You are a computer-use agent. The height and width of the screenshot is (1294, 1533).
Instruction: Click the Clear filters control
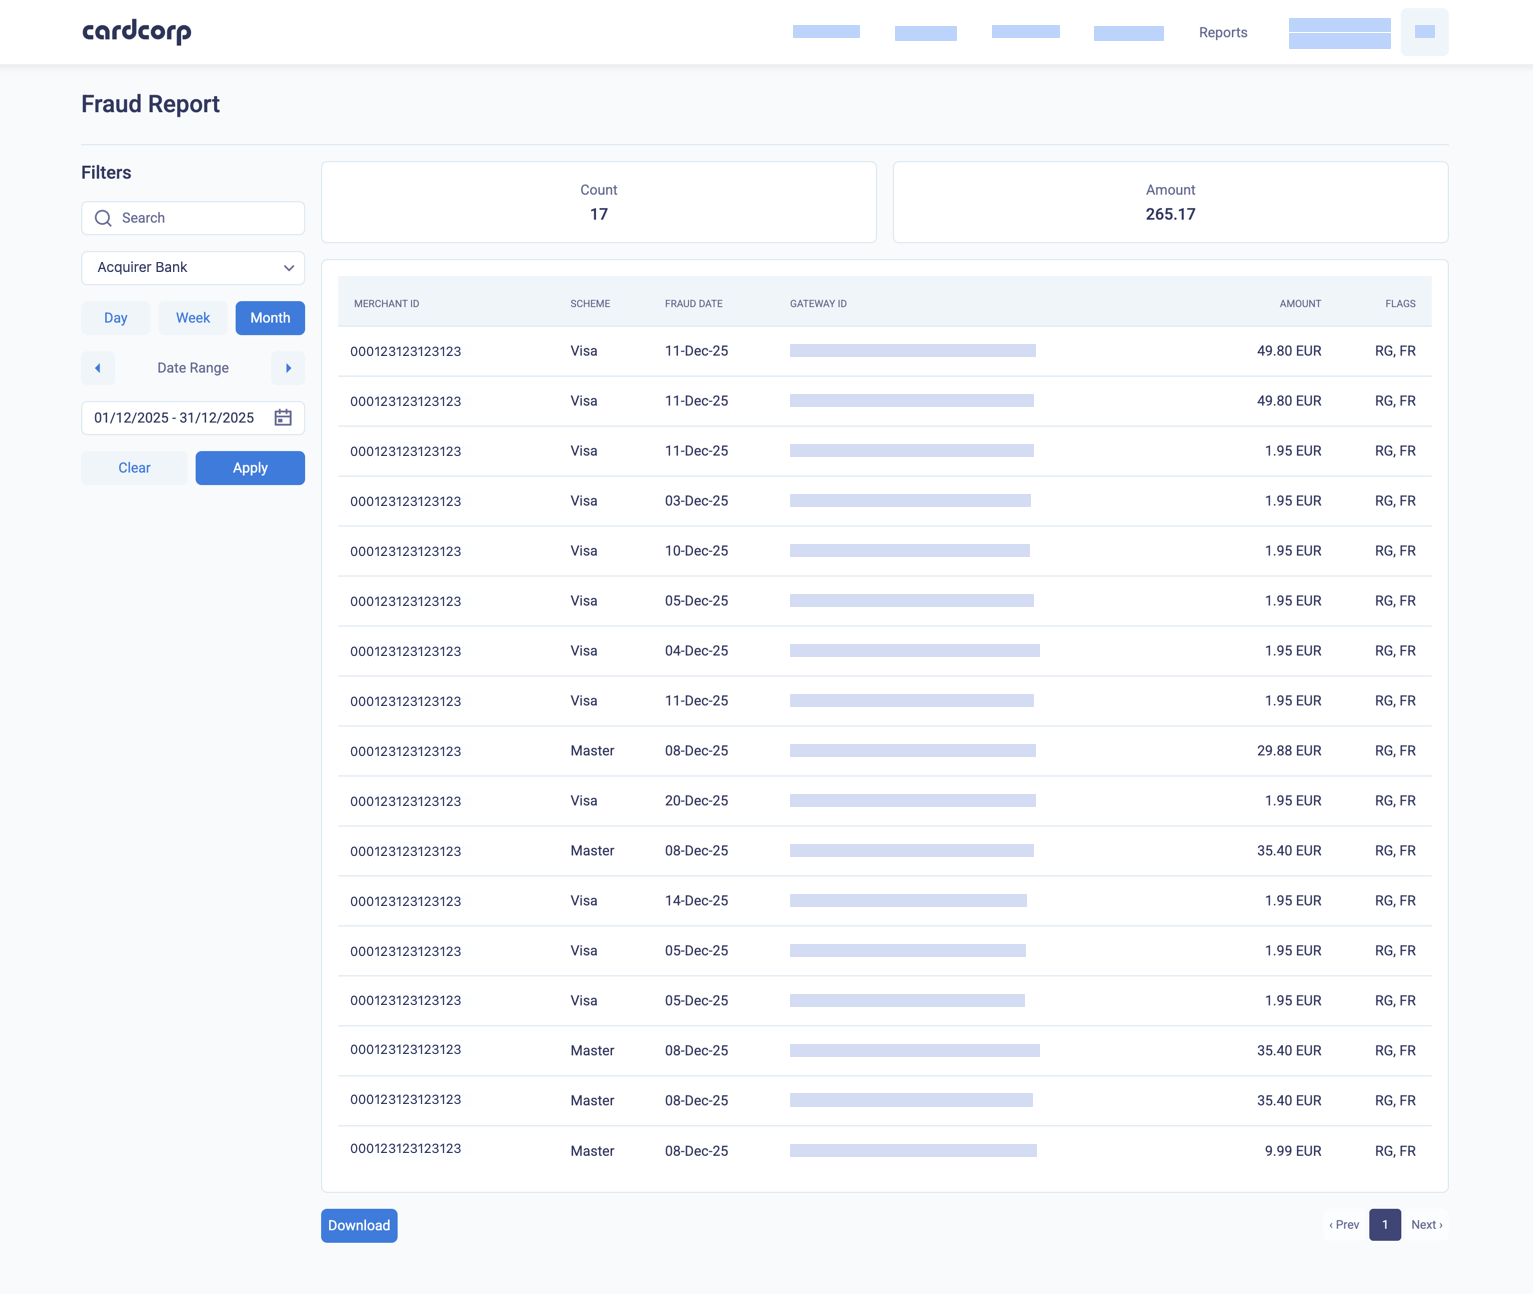pyautogui.click(x=133, y=467)
